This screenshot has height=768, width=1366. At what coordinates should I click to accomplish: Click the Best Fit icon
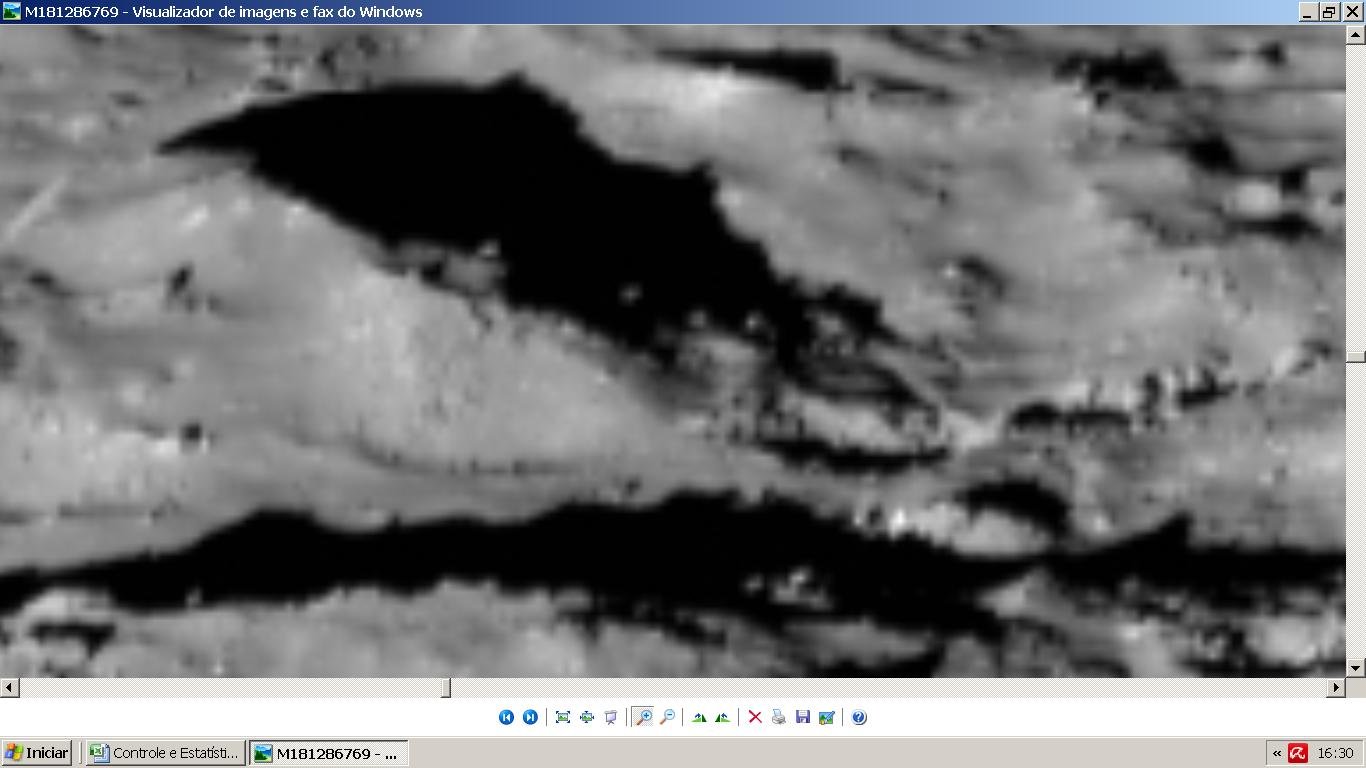coord(563,717)
